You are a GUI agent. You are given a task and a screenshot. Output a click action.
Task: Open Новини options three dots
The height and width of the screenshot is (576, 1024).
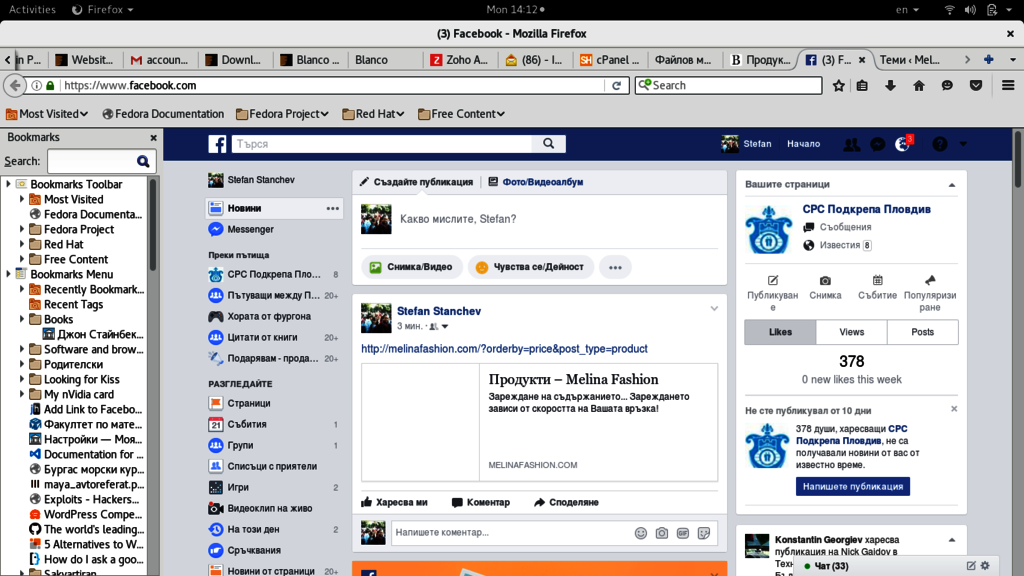[332, 208]
